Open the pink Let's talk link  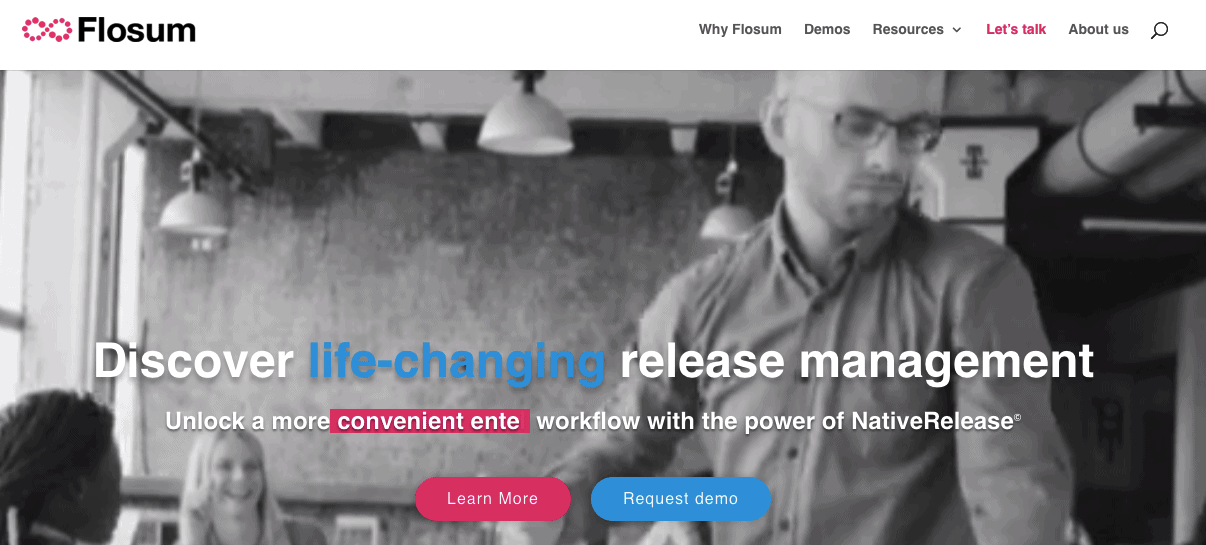(x=1016, y=29)
